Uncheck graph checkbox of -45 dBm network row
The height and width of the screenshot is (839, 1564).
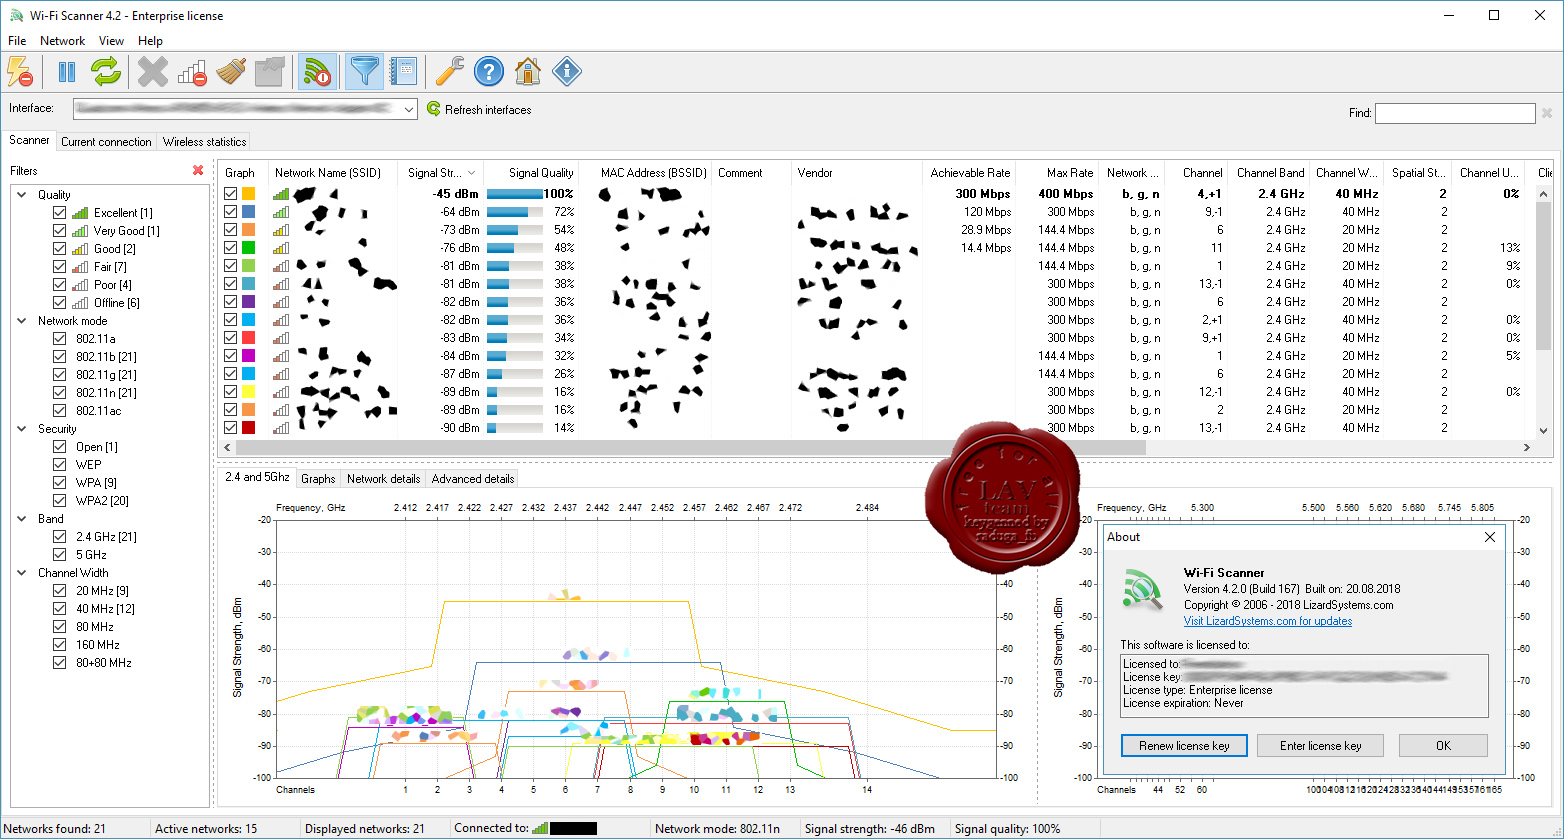click(x=231, y=194)
